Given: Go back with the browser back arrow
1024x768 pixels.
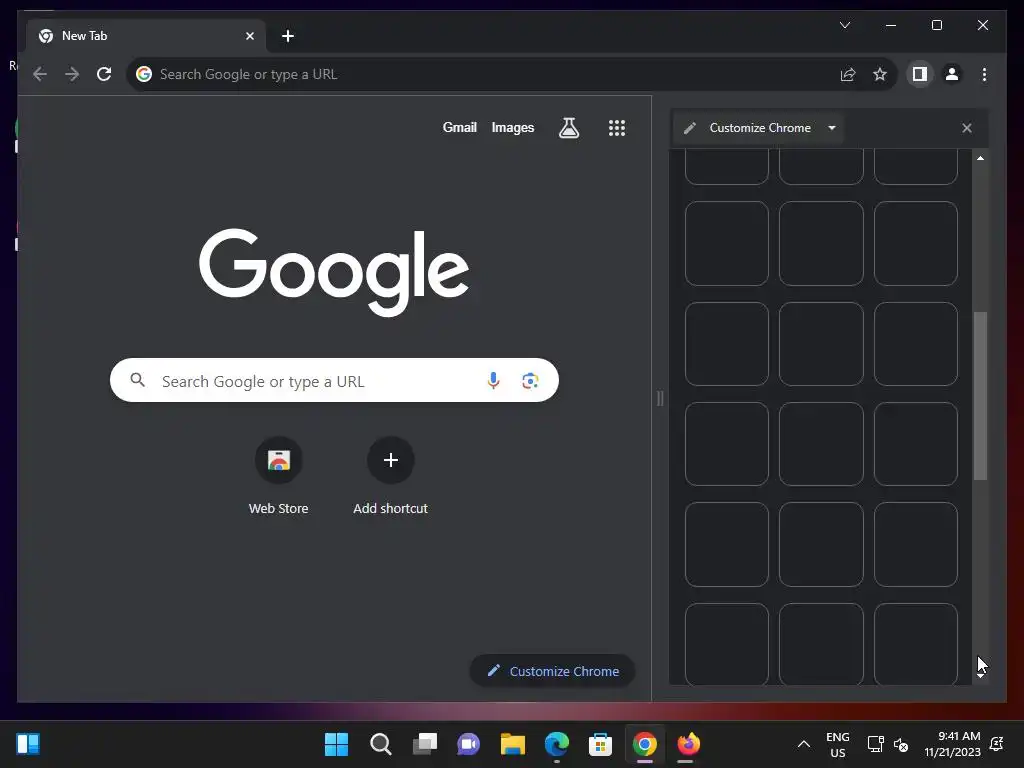Looking at the screenshot, I should [40, 74].
